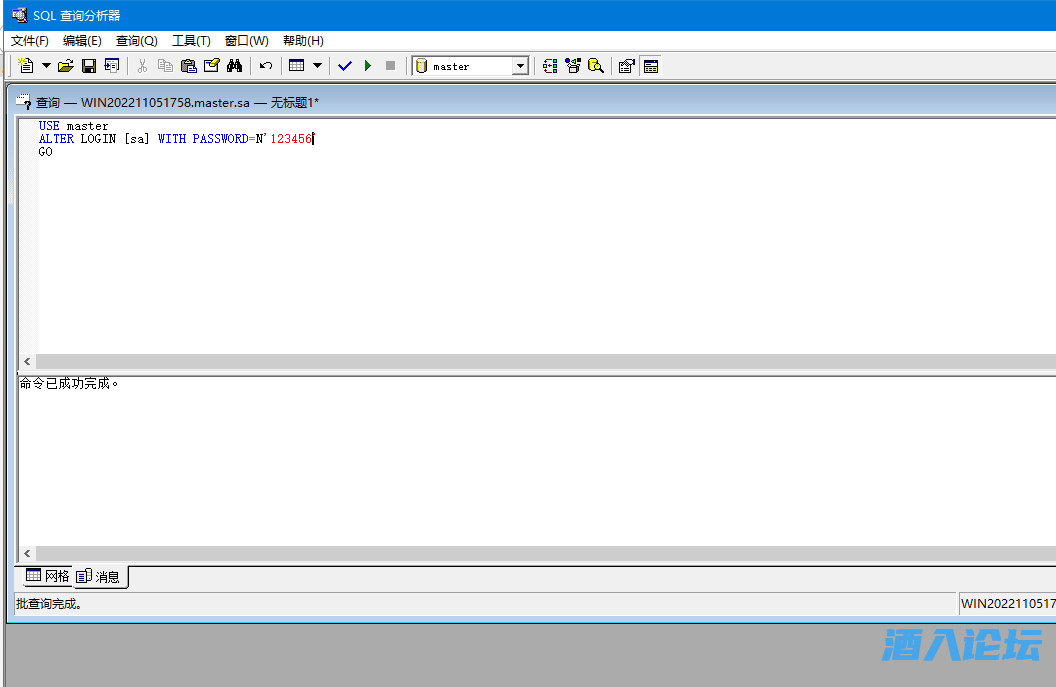Execute the query with green play icon
Viewport: 1056px width, 687px height.
368,66
